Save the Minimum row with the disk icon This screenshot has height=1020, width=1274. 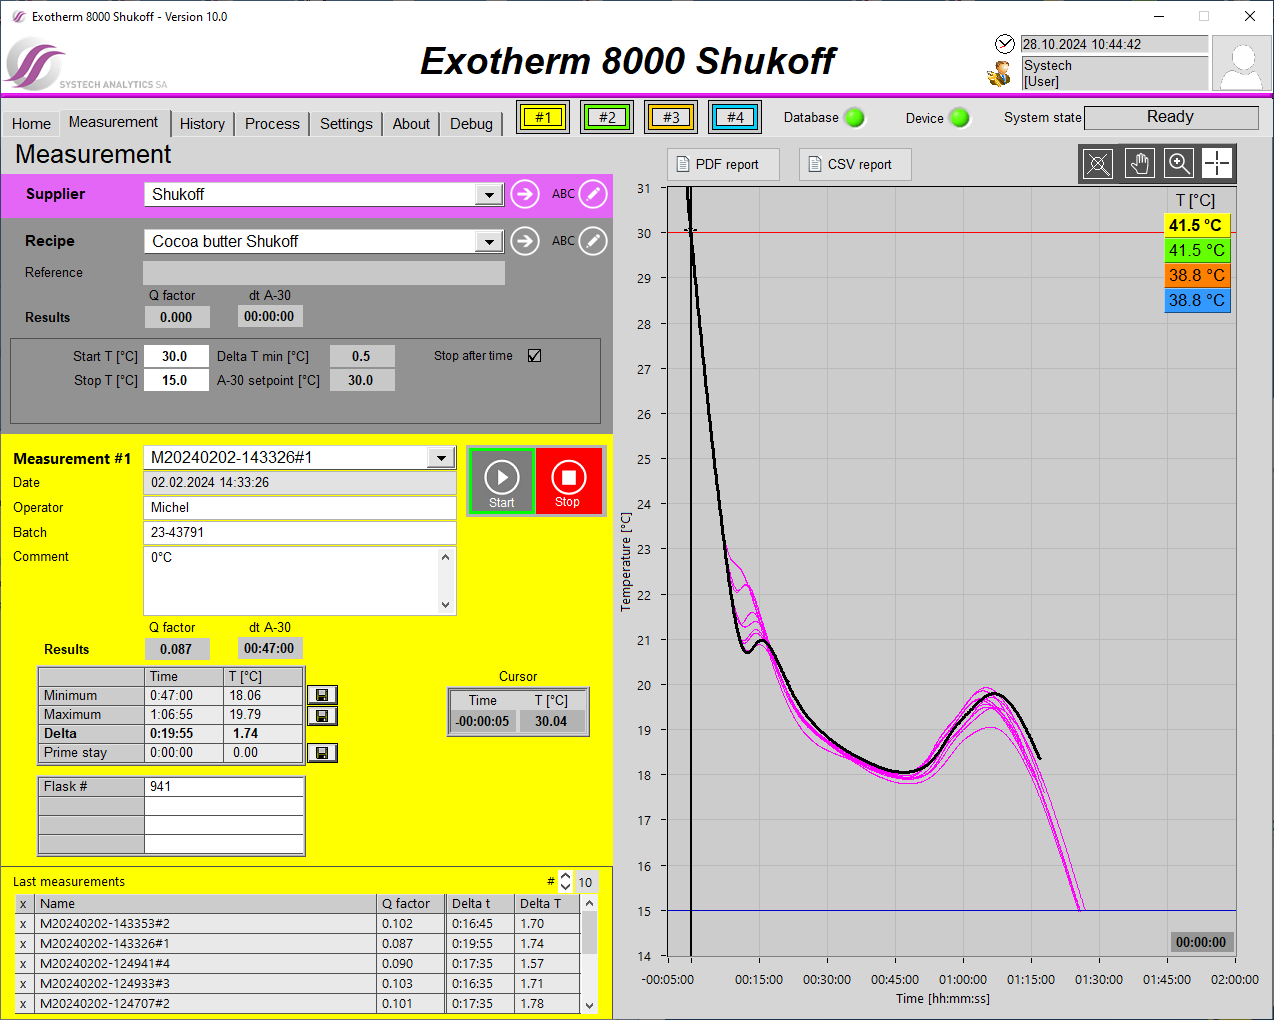click(322, 695)
